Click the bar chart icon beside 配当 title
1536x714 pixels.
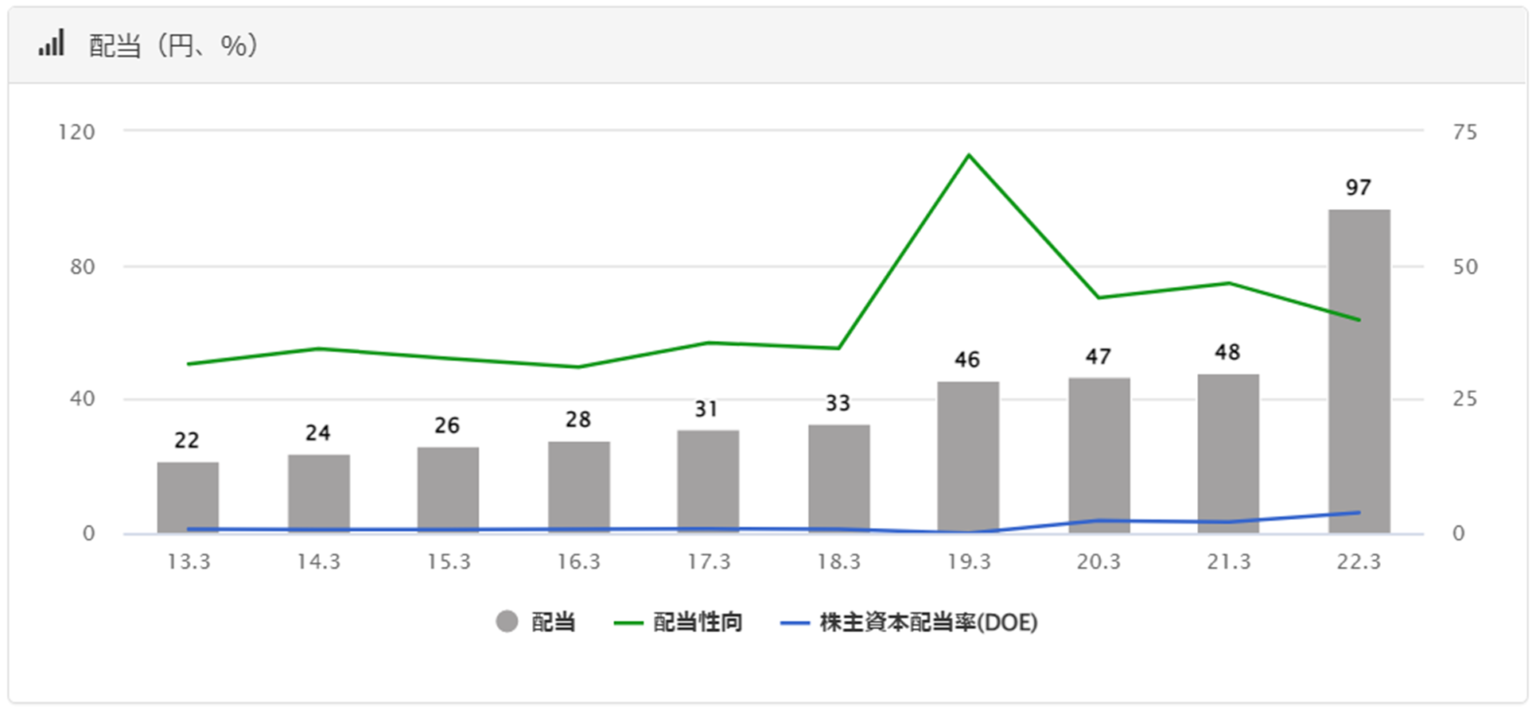click(x=51, y=44)
